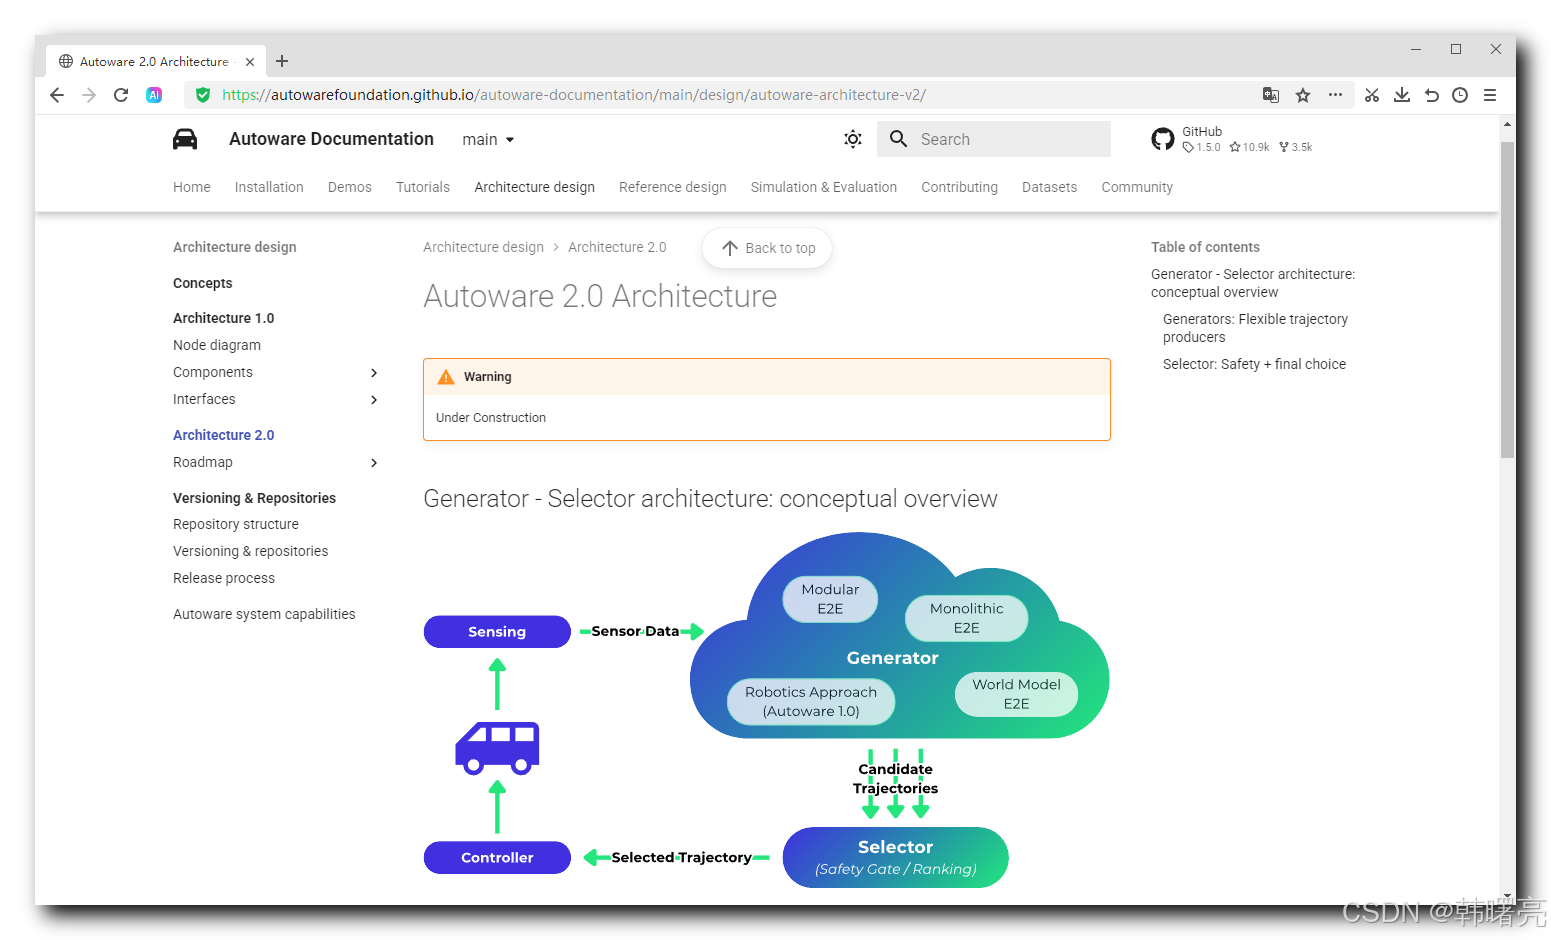Screen dimensions: 1551x940
Task: Open Autoware system capabilities link
Action: [264, 614]
